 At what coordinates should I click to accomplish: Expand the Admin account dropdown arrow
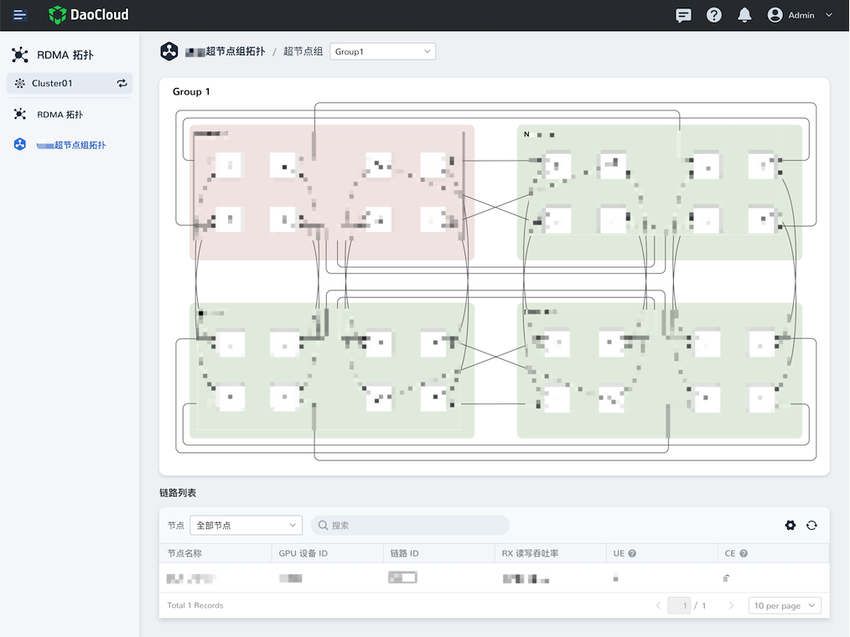829,15
